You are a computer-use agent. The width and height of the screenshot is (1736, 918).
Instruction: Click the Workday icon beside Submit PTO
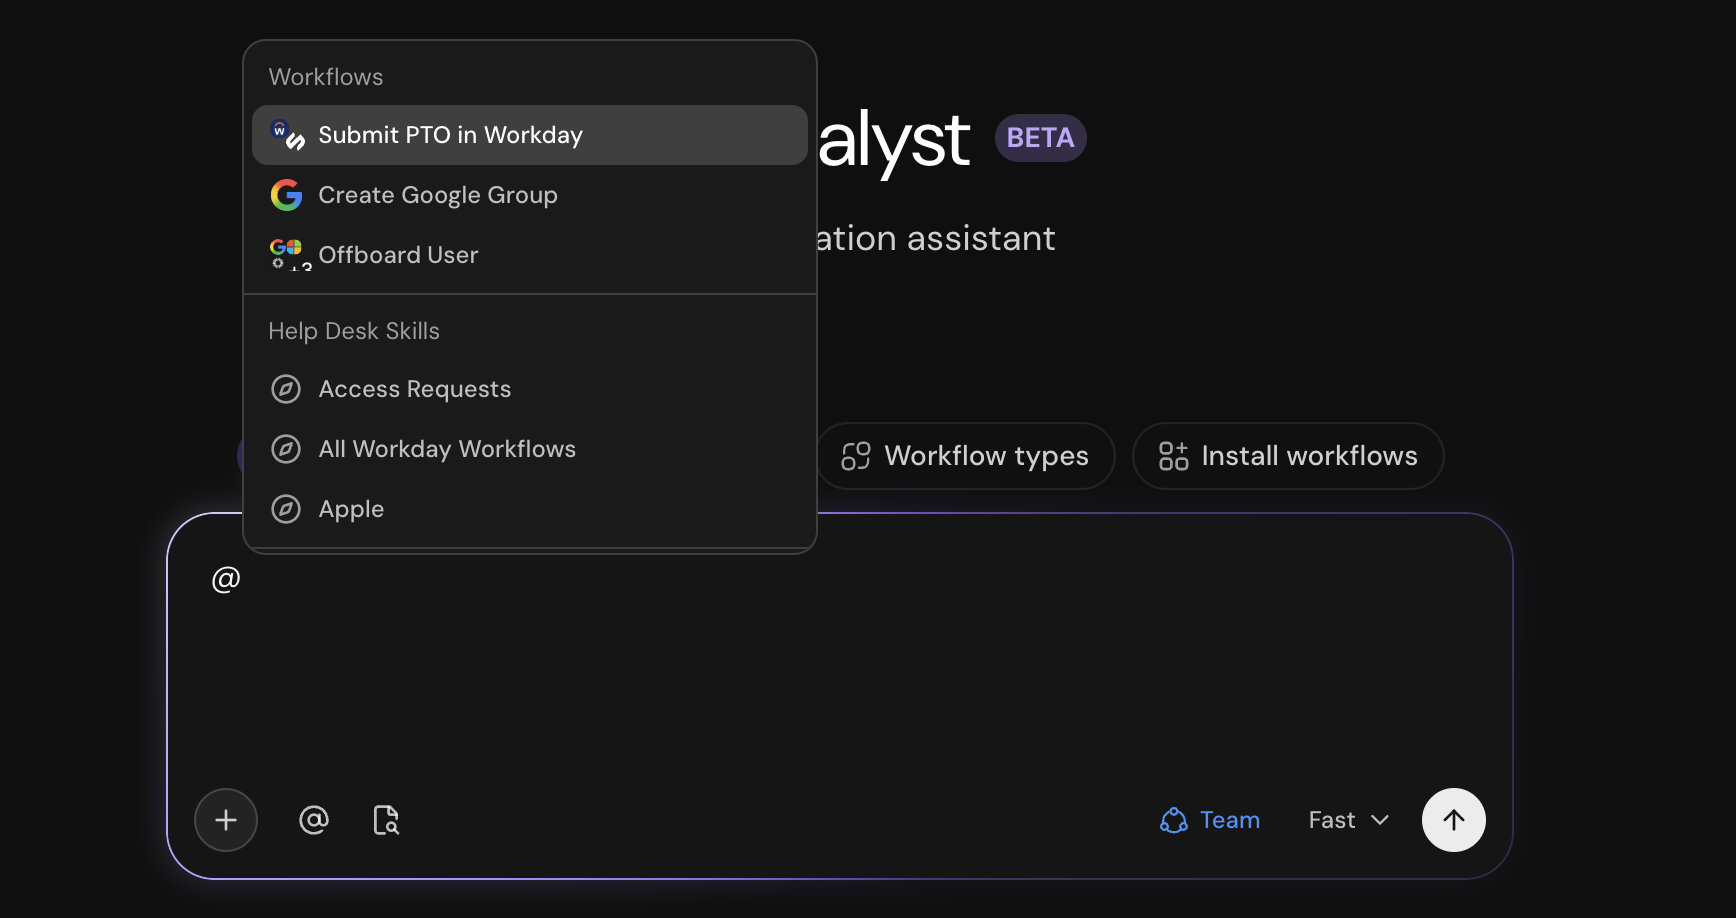point(287,135)
